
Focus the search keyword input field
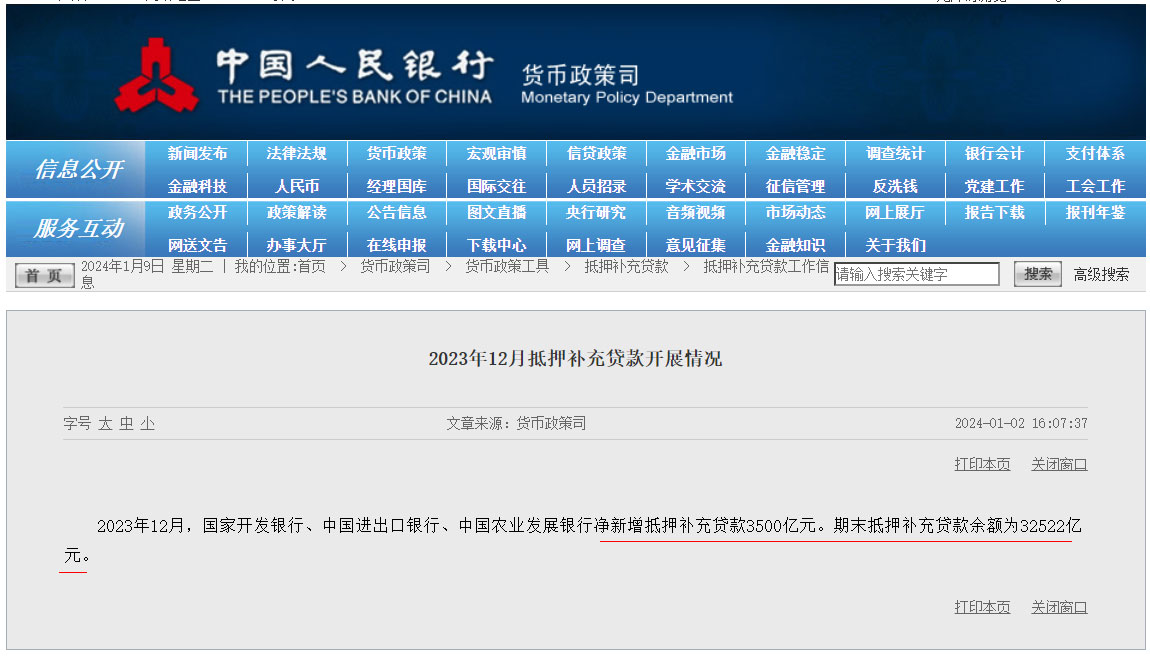916,274
